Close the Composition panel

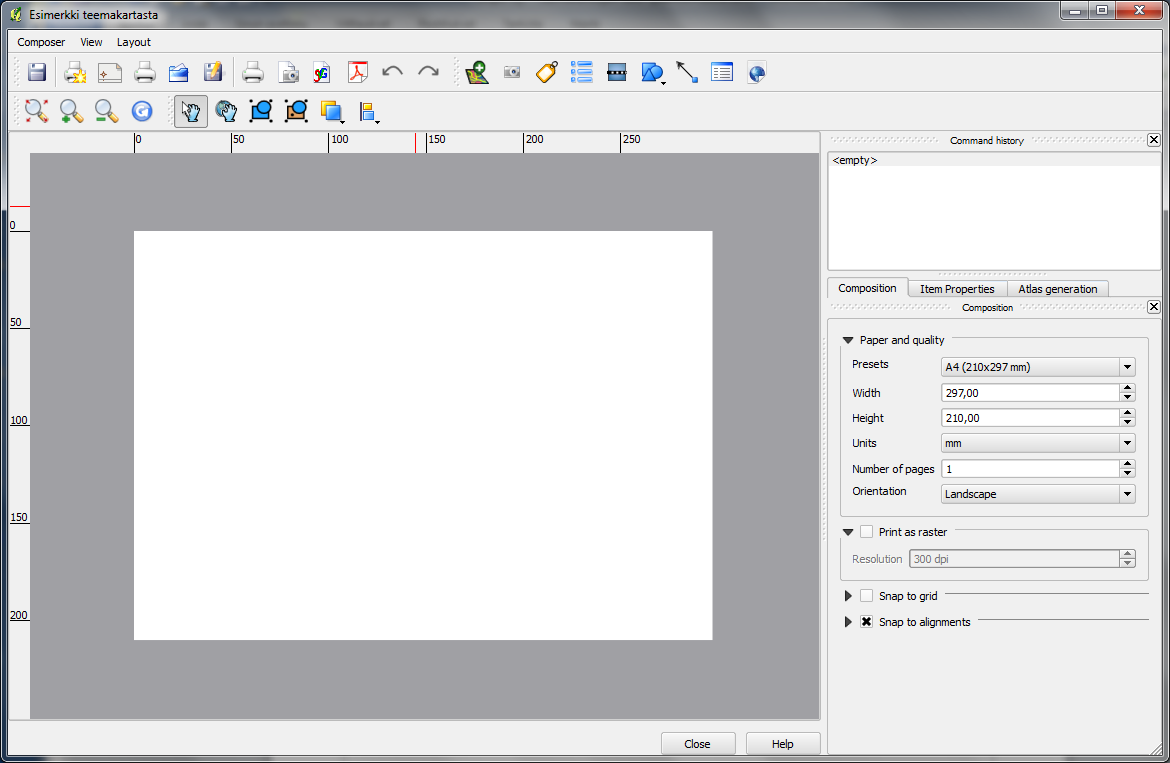coord(1154,307)
